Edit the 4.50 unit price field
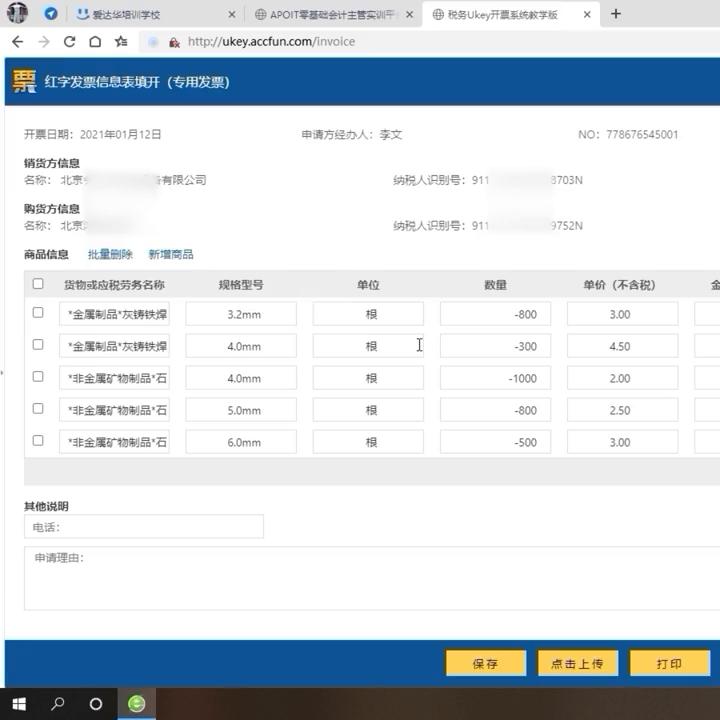 click(x=622, y=346)
